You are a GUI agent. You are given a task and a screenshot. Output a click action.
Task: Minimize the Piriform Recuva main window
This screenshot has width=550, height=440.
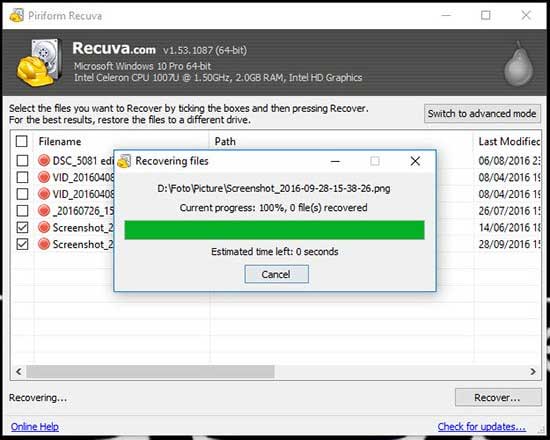pyautogui.click(x=446, y=15)
